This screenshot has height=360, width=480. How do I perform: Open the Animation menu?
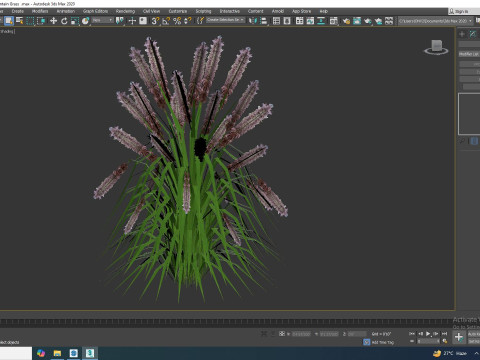[x=66, y=11]
